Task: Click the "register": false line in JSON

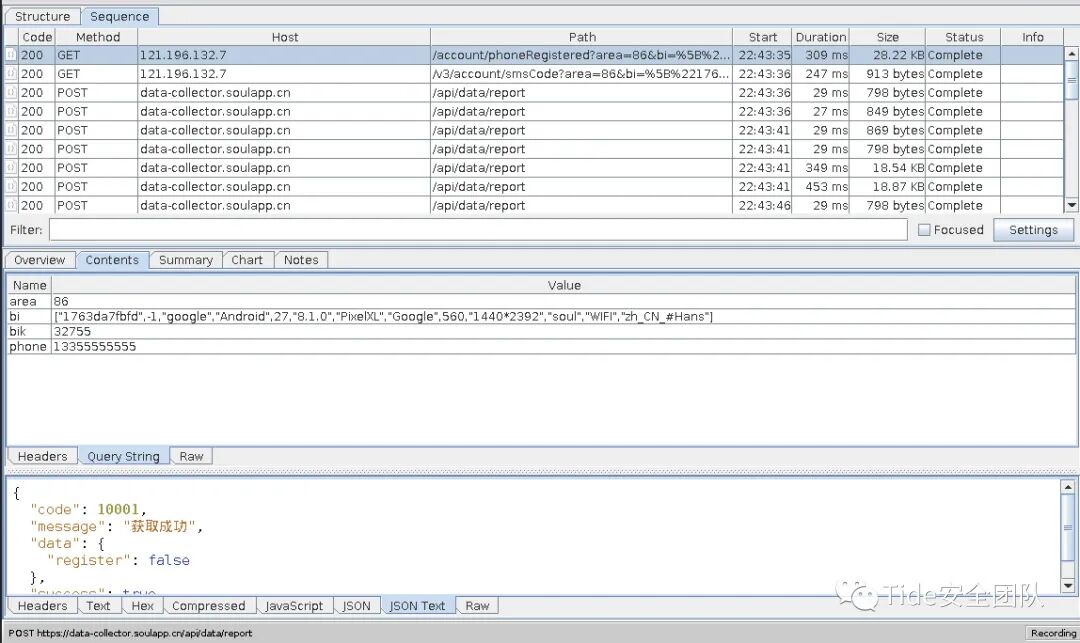Action: point(118,560)
